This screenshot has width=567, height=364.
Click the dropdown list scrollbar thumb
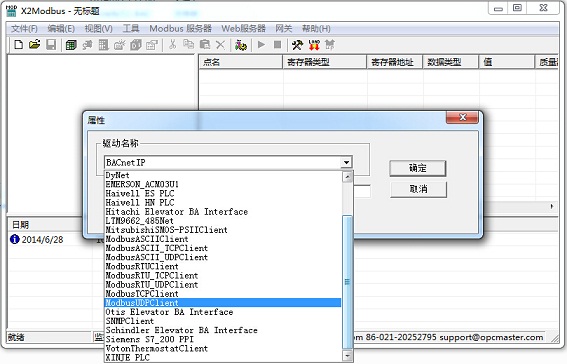coord(347,282)
